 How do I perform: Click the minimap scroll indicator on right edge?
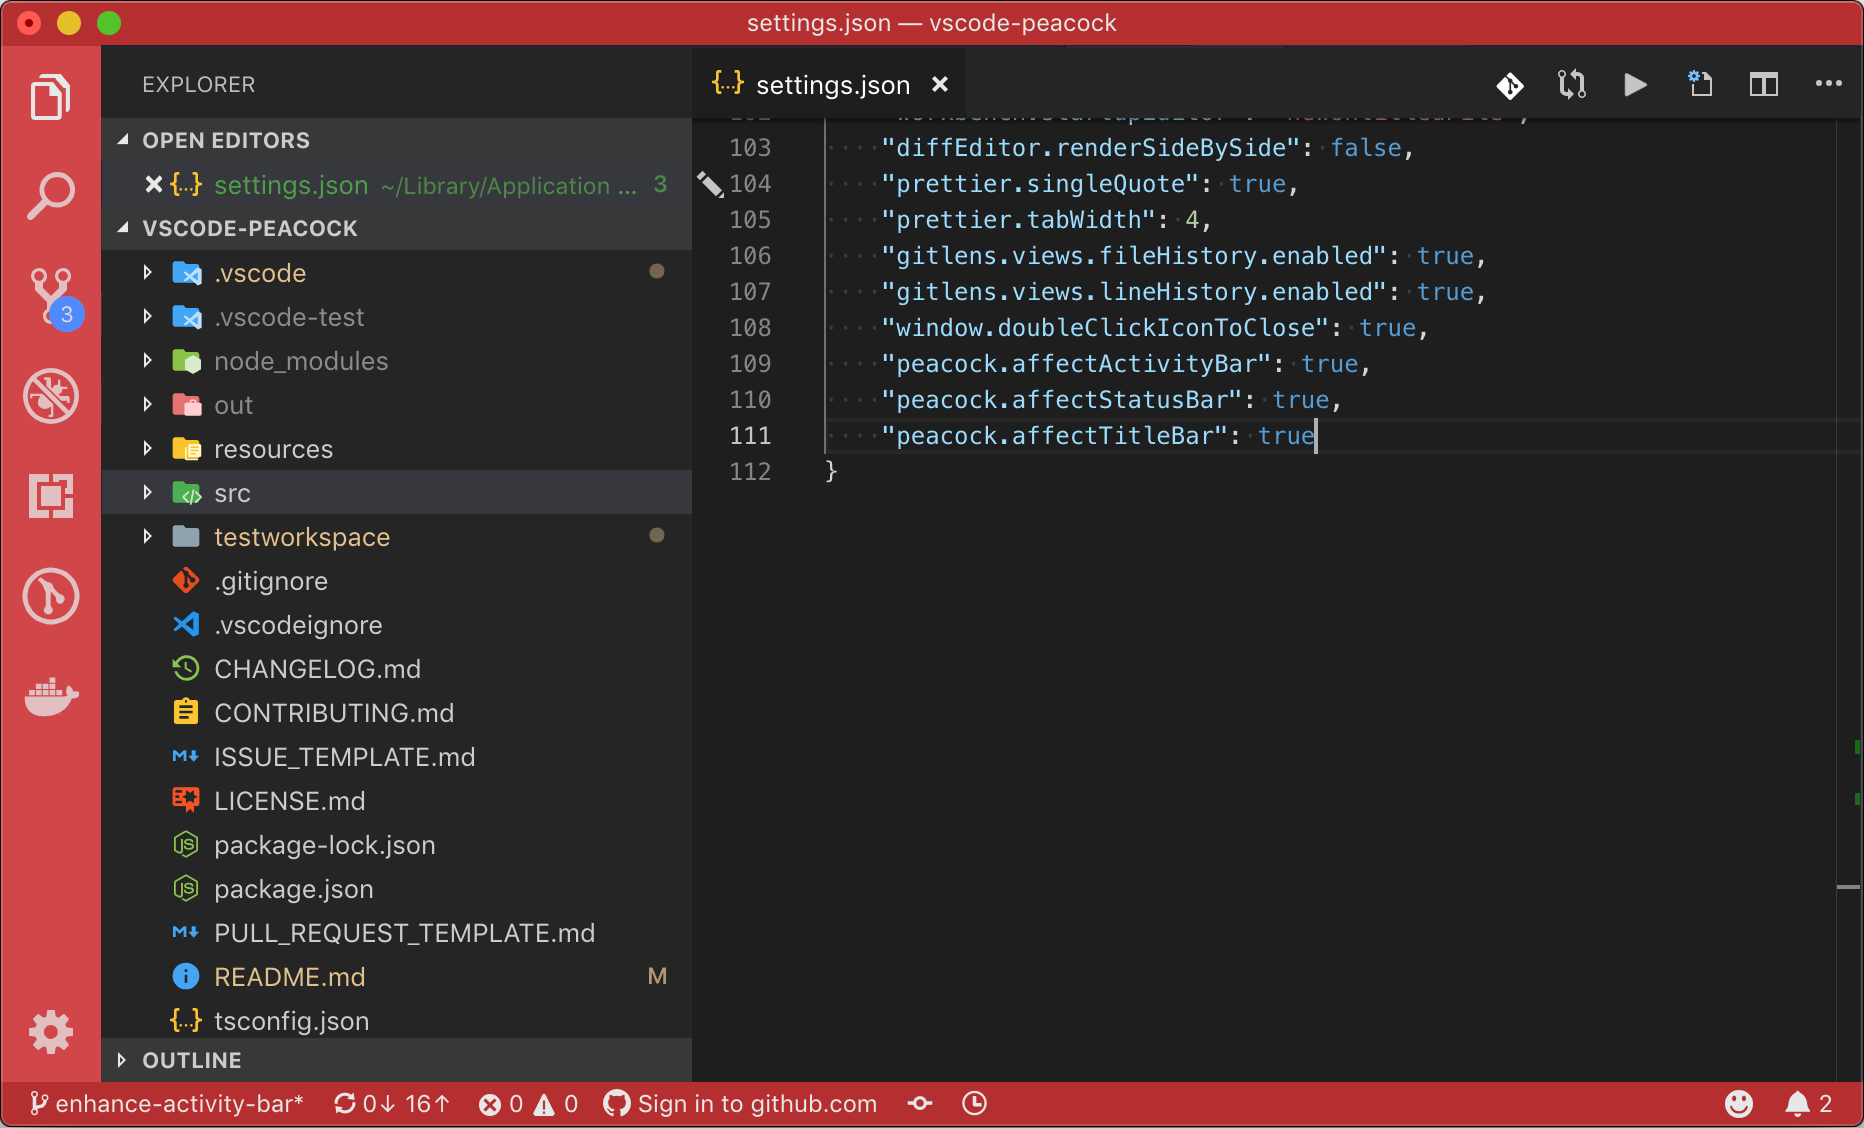[x=1849, y=887]
